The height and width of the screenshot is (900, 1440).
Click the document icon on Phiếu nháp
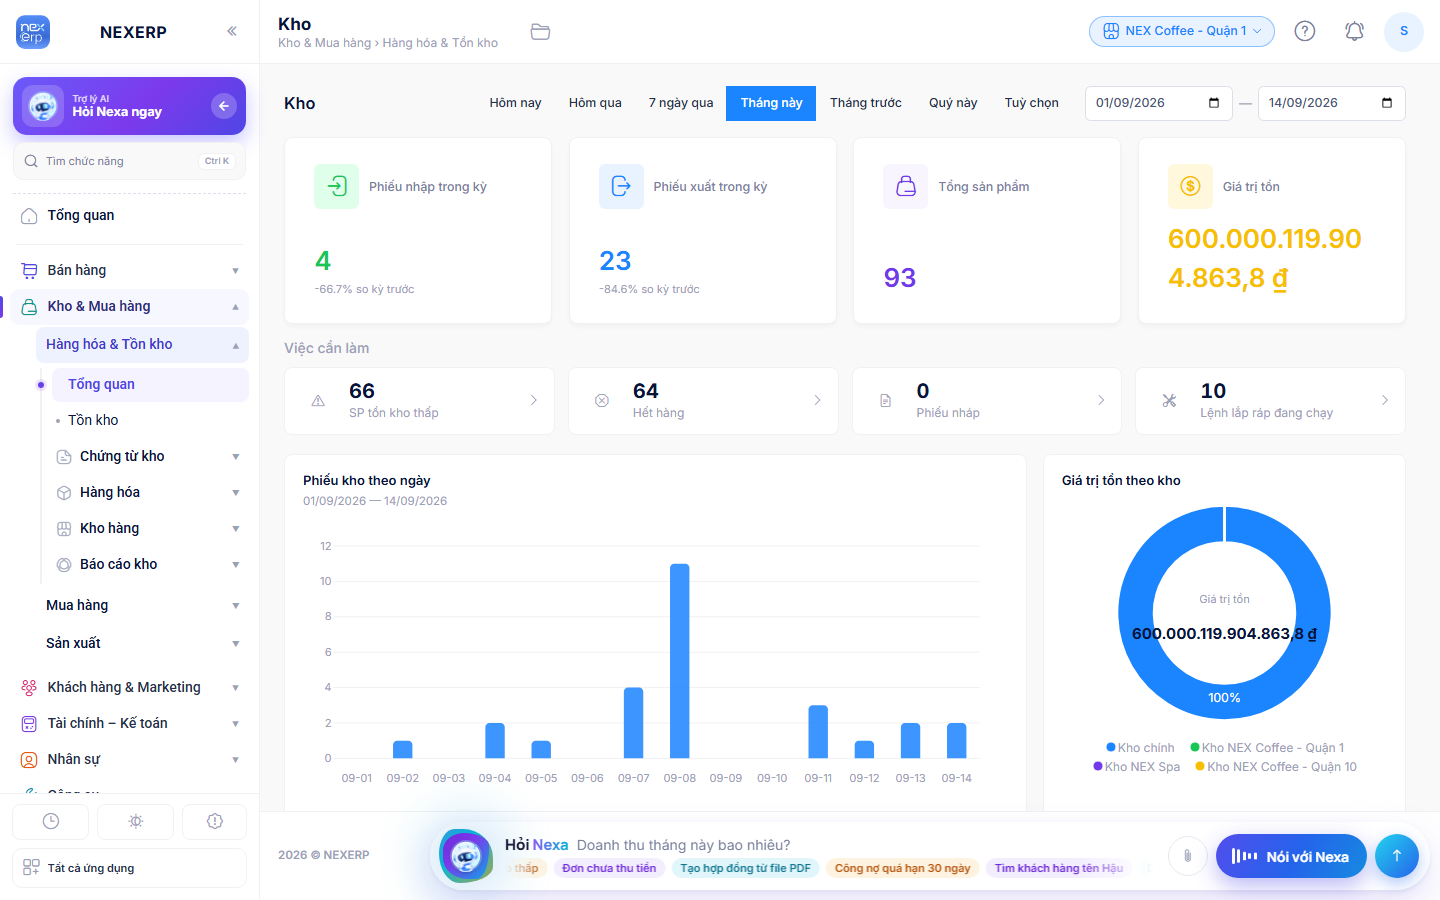885,401
